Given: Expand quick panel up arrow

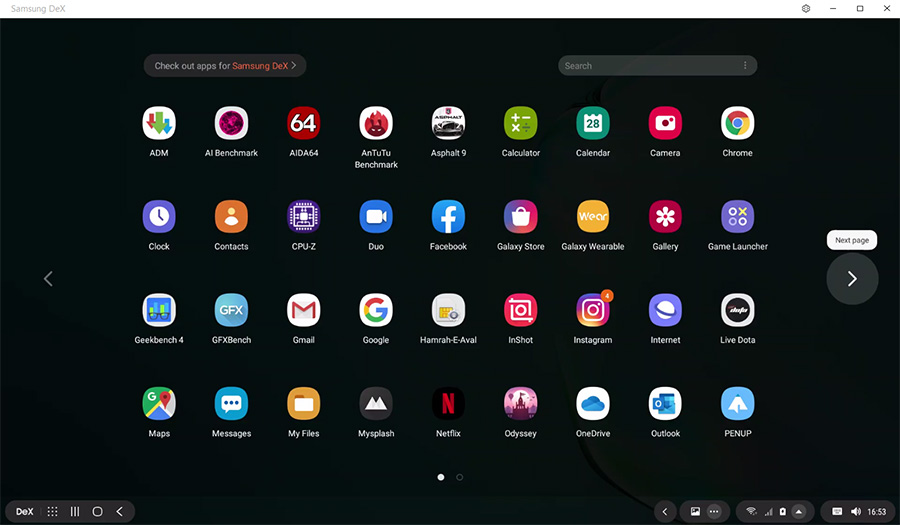Looking at the screenshot, I should [798, 511].
